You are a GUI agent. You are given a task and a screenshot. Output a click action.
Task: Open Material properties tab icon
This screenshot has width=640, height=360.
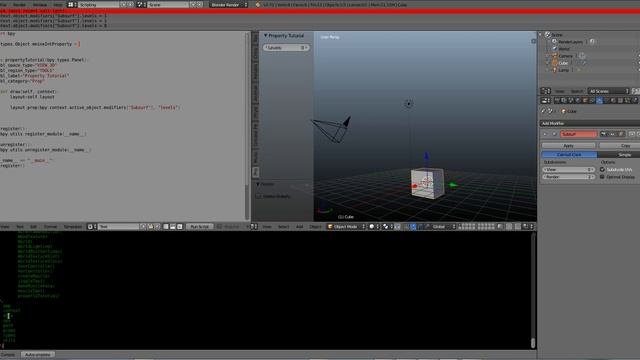click(613, 100)
